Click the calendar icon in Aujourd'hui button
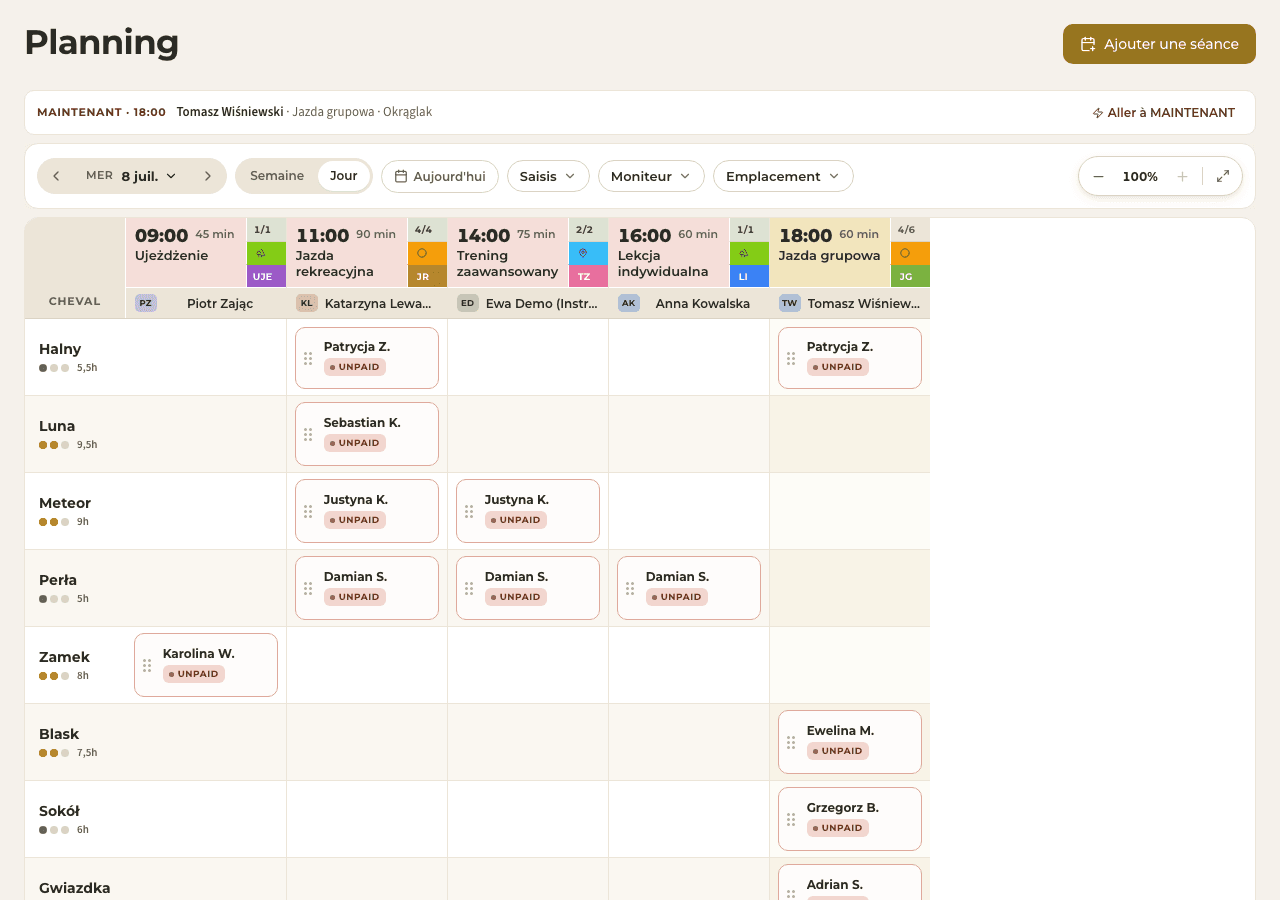 coord(401,176)
